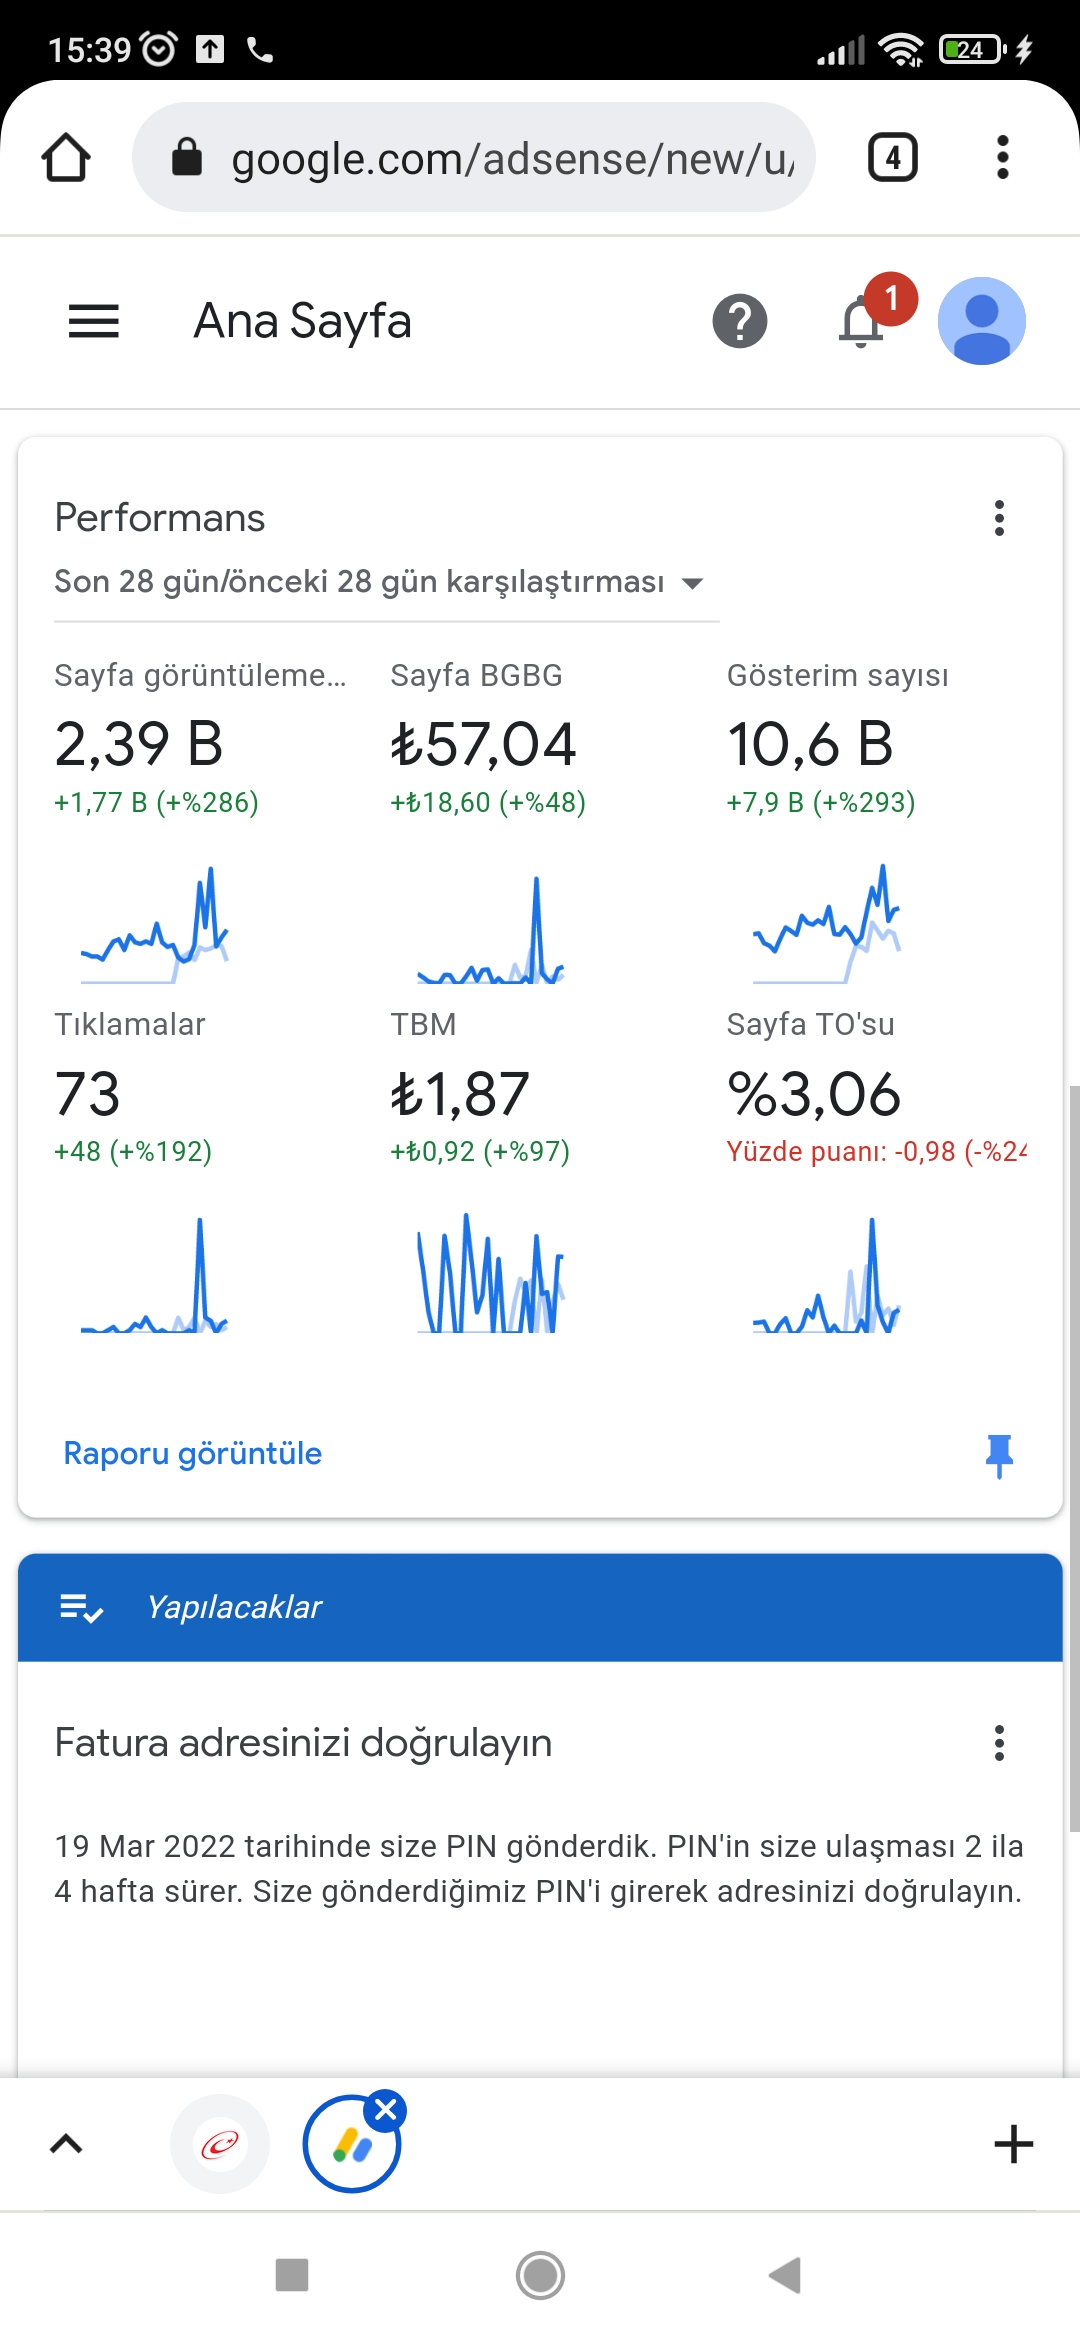Tap the Gösterim sayısı sparkline chart
The width and height of the screenshot is (1080, 2340).
827,924
